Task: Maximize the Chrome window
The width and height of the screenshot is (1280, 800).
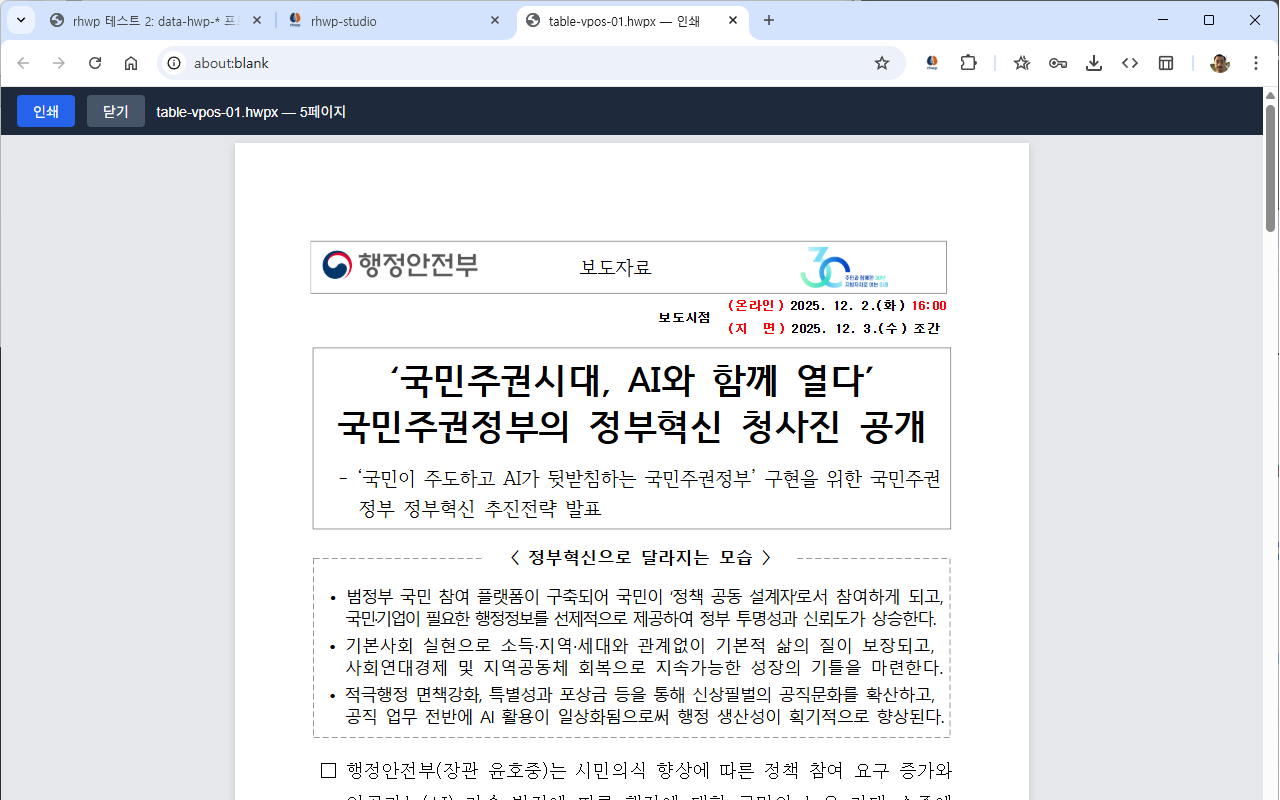Action: [x=1209, y=20]
